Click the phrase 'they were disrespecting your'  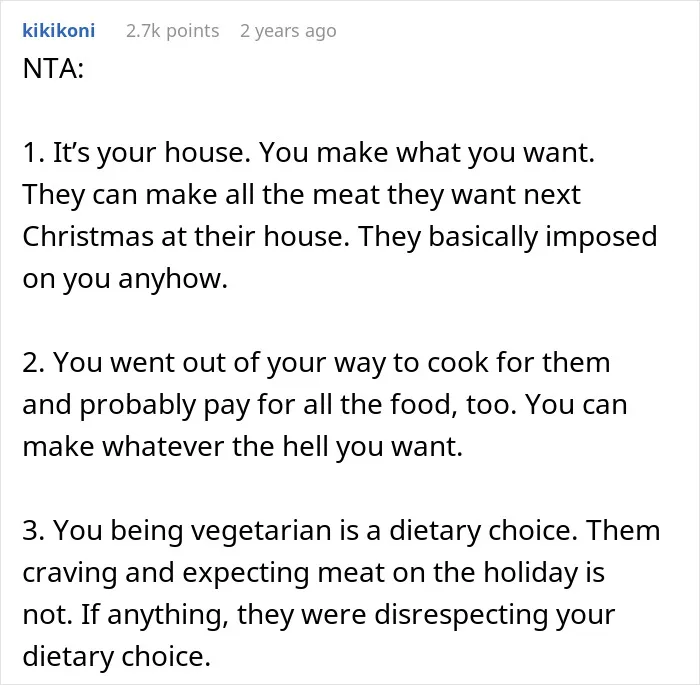click(x=426, y=614)
